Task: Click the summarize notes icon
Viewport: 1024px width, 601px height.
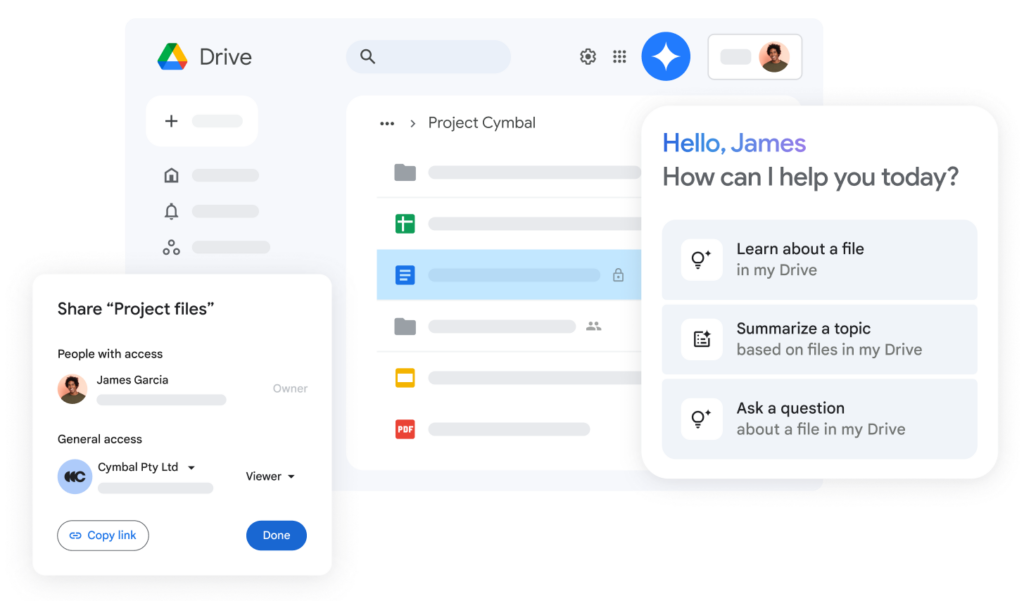Action: tap(701, 339)
